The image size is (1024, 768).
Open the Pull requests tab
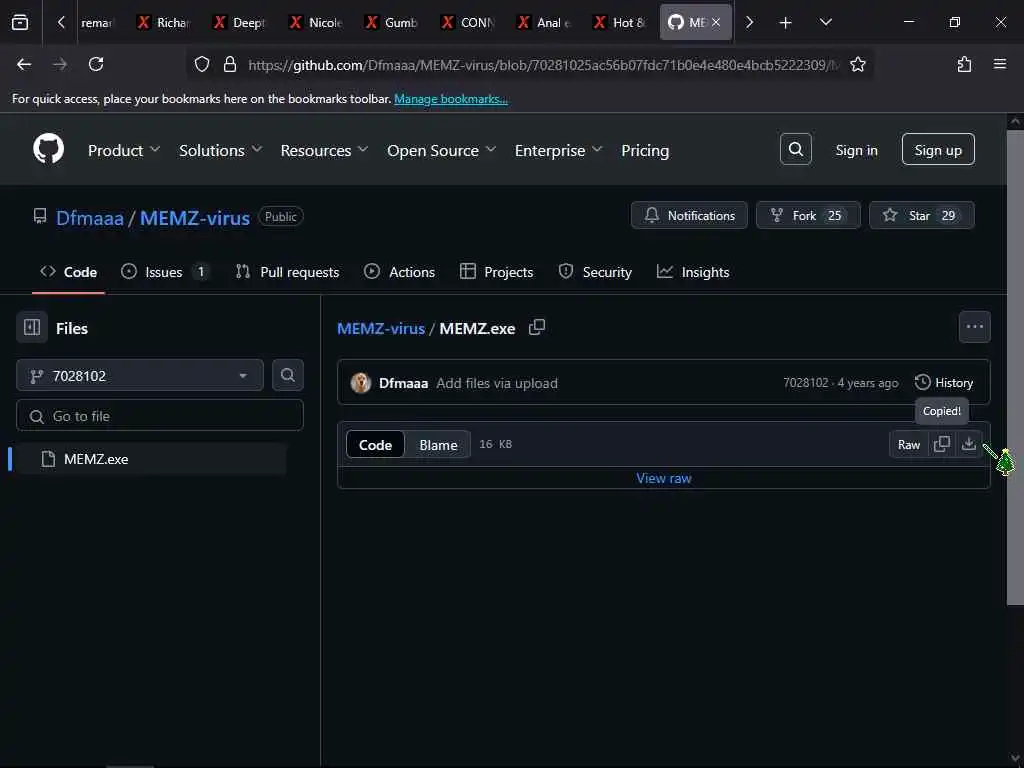pos(287,272)
